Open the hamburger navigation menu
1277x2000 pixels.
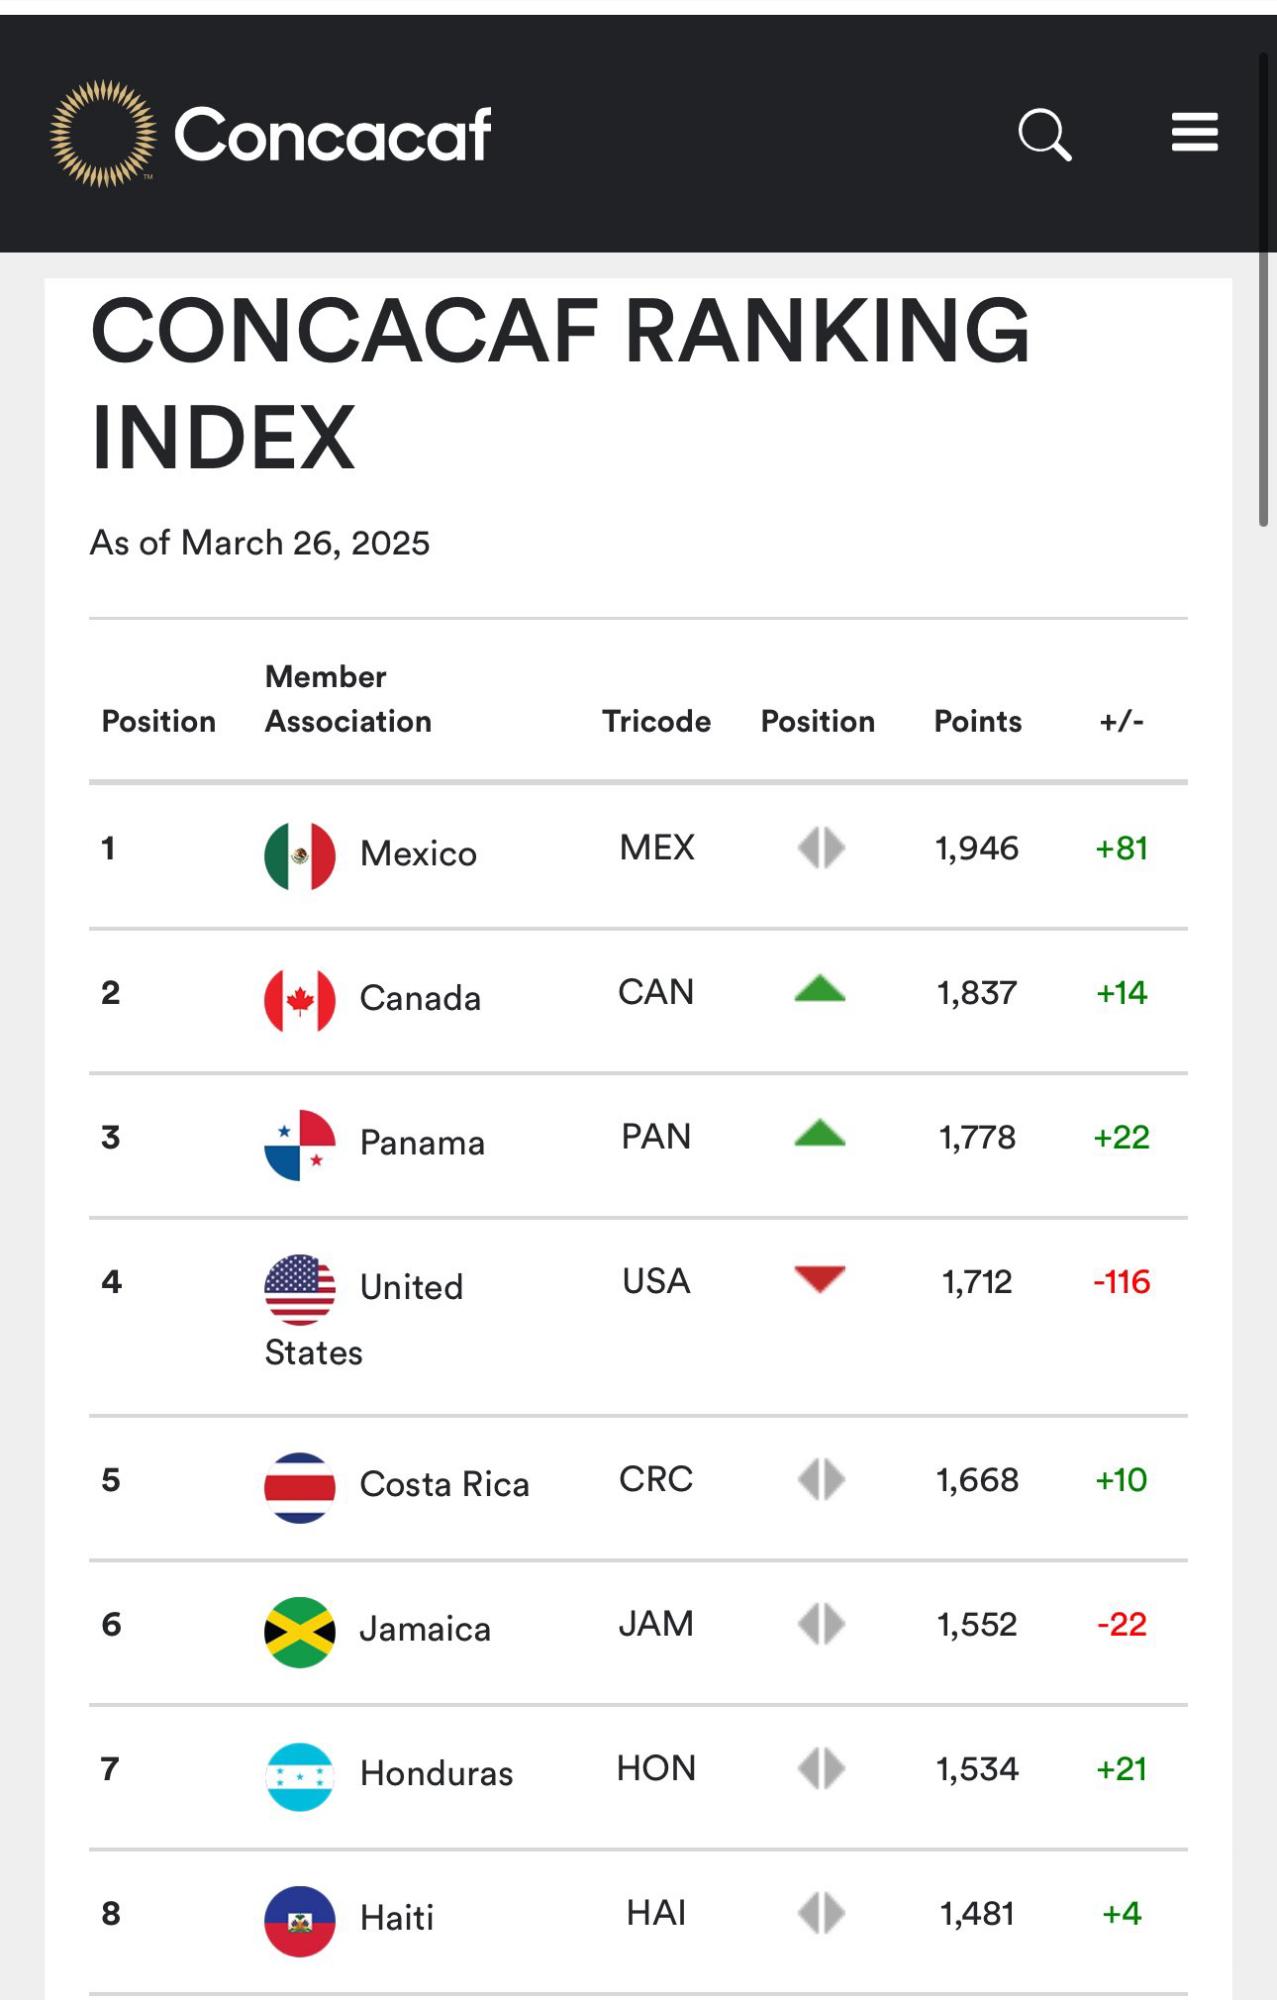(x=1193, y=132)
